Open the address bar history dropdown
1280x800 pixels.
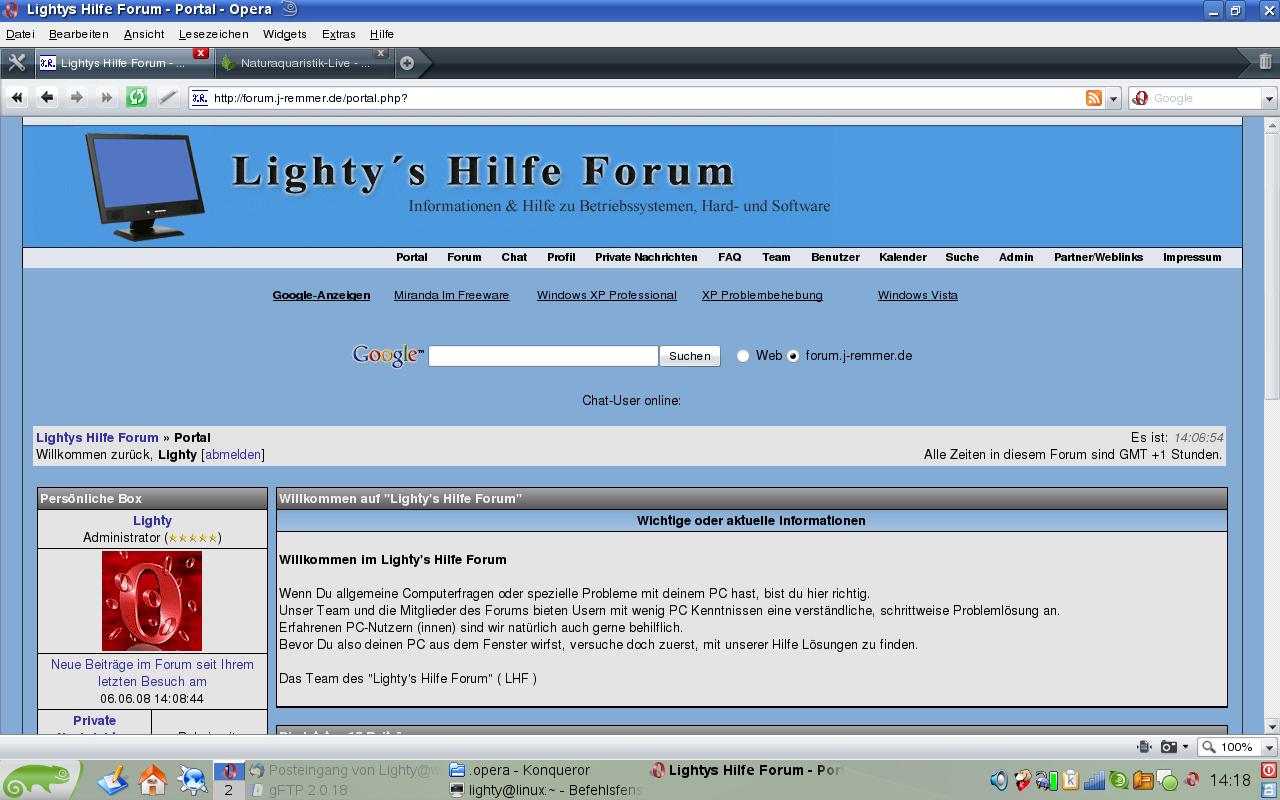click(1114, 98)
